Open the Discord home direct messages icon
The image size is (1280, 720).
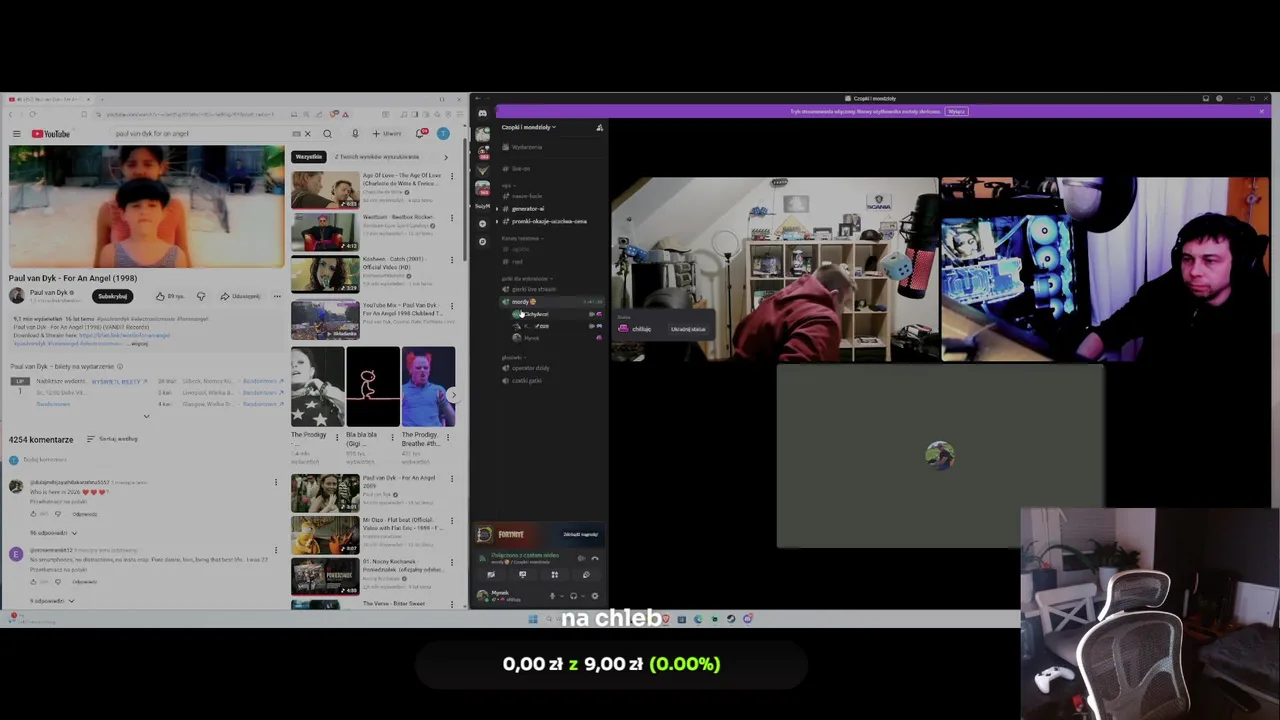click(x=482, y=114)
